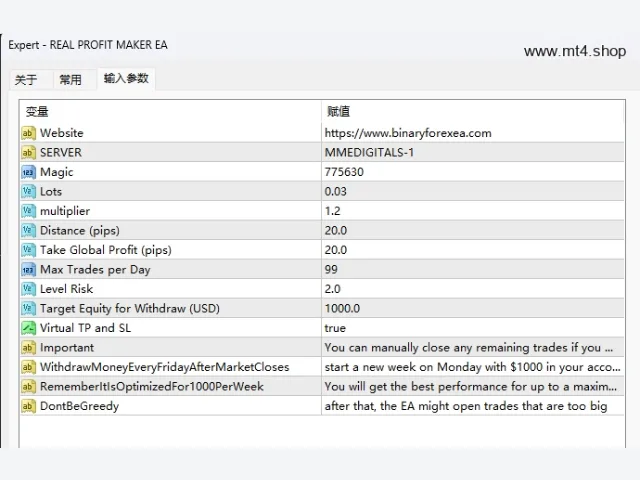Select the SERVER variable name
640x480 pixels.
[61, 153]
